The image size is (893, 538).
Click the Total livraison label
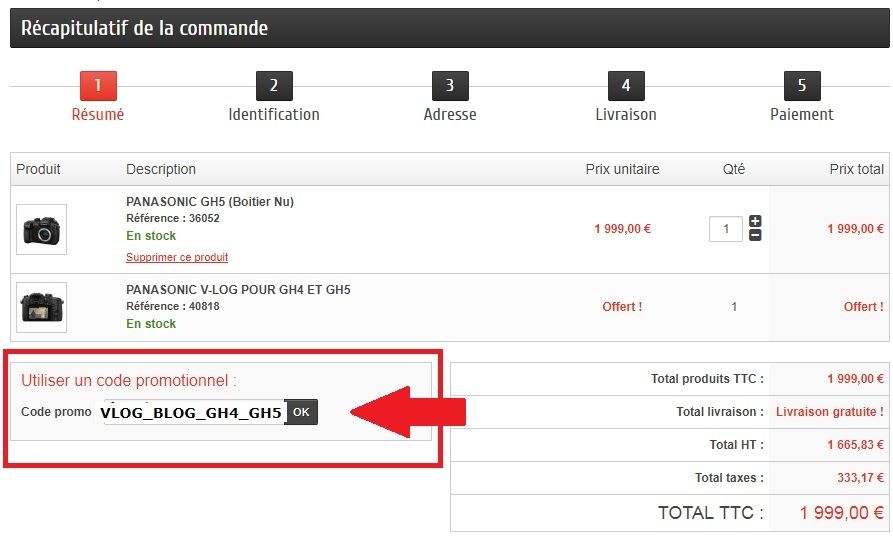720,412
